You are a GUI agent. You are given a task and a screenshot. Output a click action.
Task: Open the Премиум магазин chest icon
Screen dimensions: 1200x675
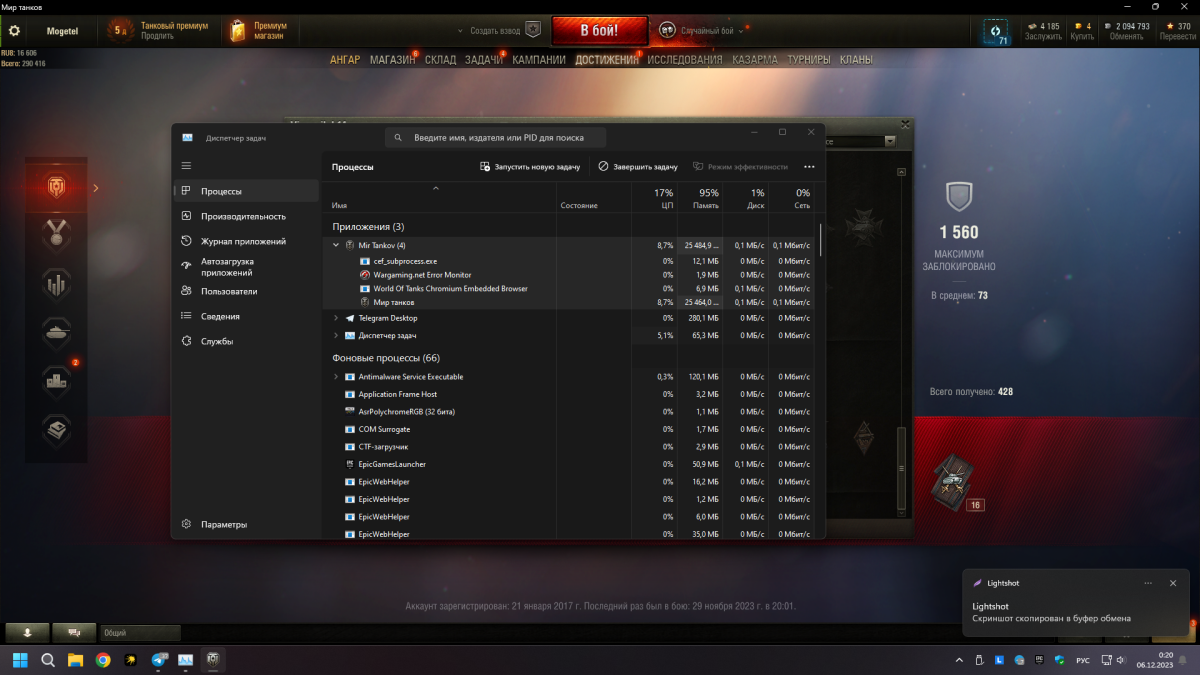238,31
